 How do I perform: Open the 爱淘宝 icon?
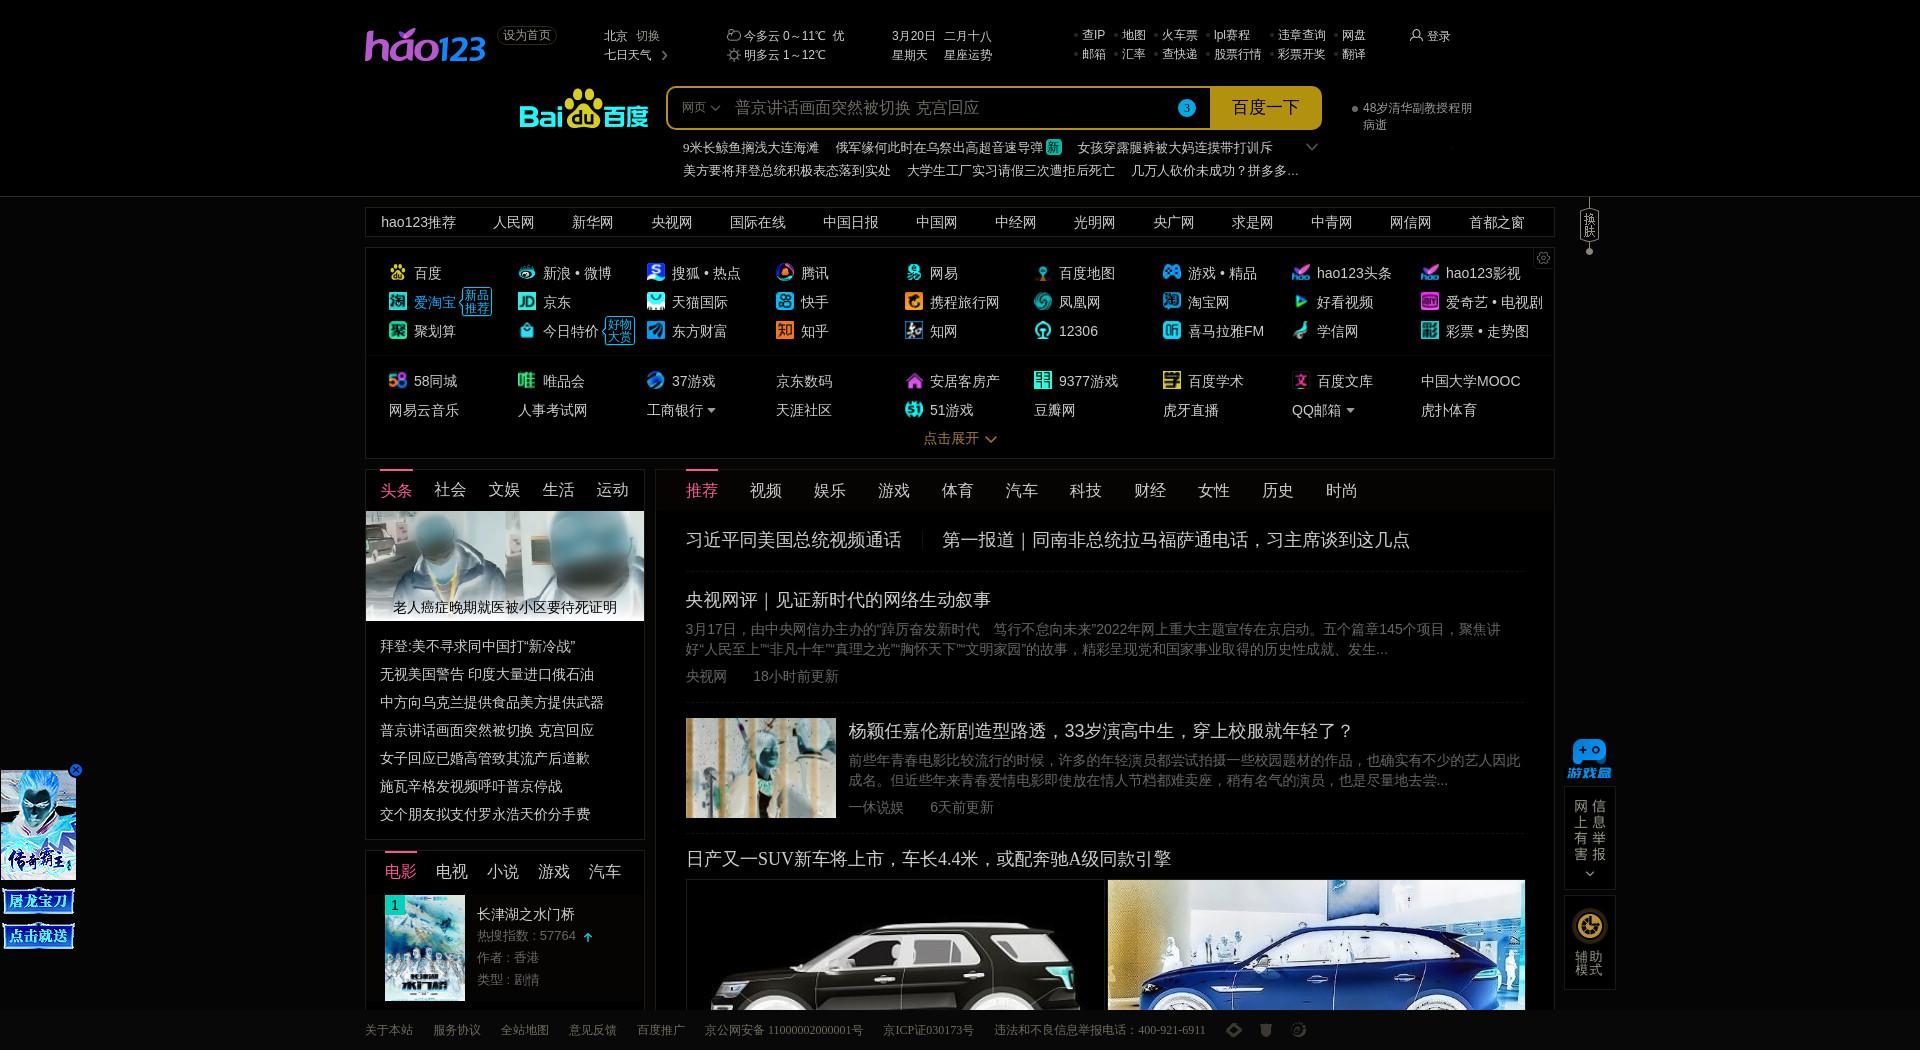[398, 302]
